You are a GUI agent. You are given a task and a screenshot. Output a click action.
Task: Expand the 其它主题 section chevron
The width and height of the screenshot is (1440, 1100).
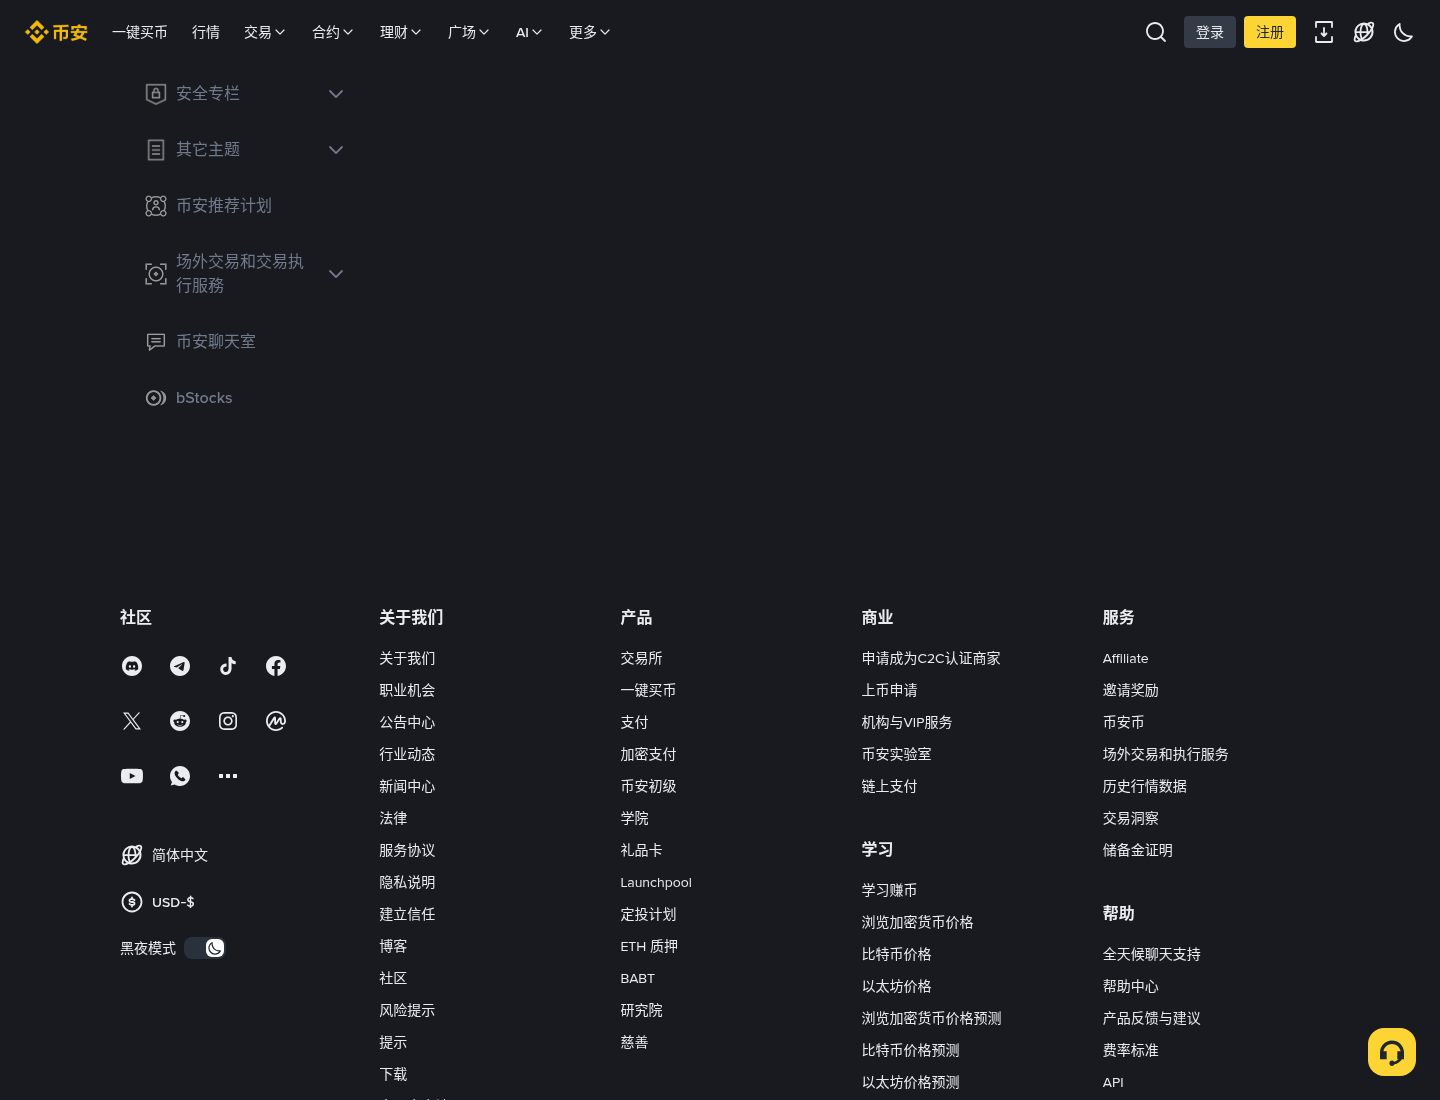coord(336,150)
